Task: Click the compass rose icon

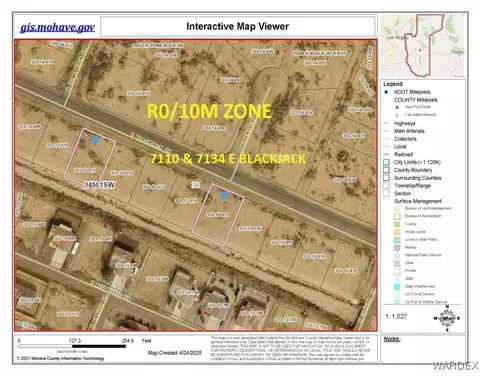Action: (447, 318)
